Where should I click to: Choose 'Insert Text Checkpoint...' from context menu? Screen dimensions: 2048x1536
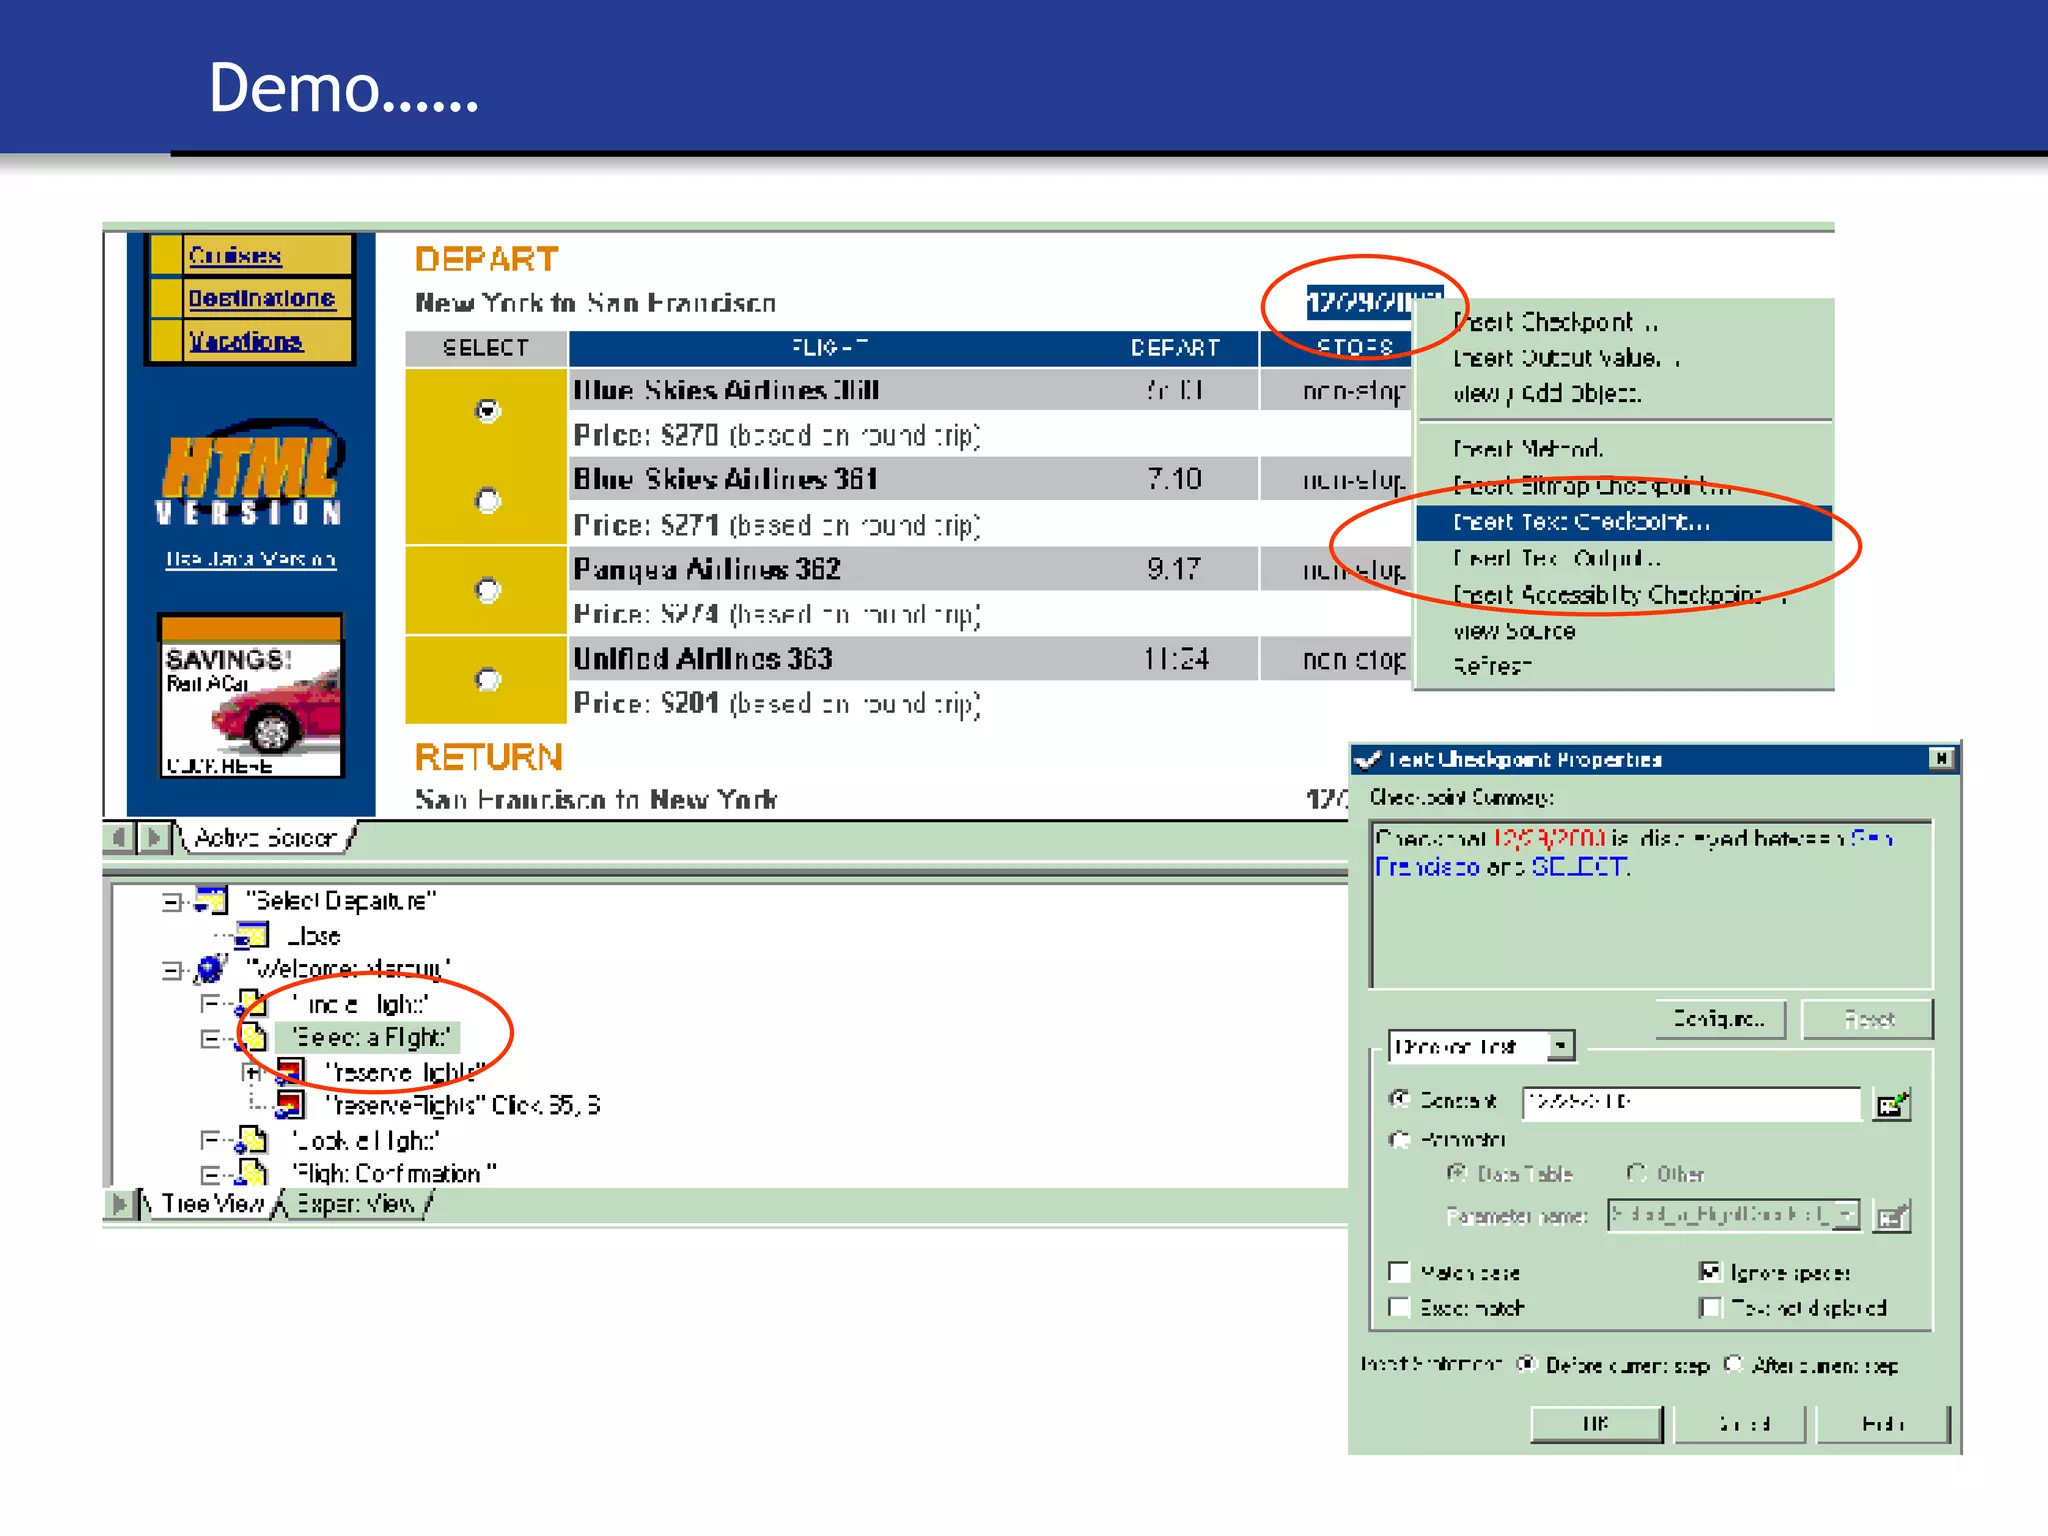click(1580, 522)
